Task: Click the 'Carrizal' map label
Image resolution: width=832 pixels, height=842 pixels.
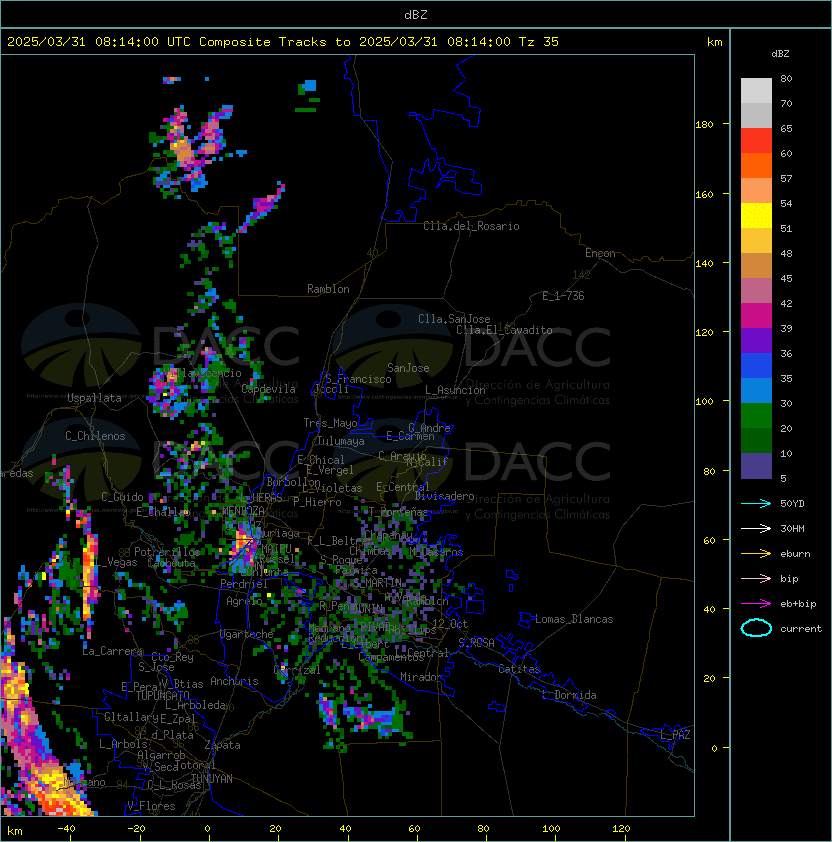Action: point(297,670)
